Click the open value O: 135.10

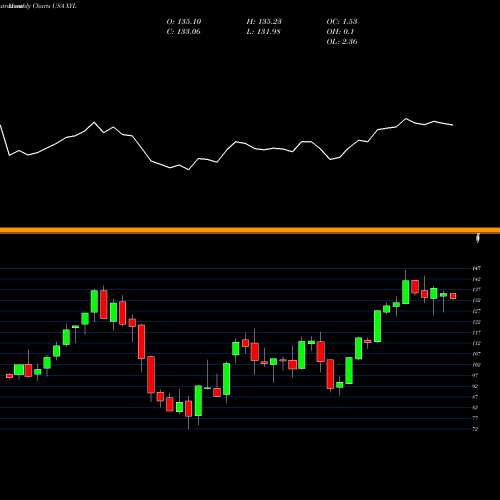tap(184, 22)
